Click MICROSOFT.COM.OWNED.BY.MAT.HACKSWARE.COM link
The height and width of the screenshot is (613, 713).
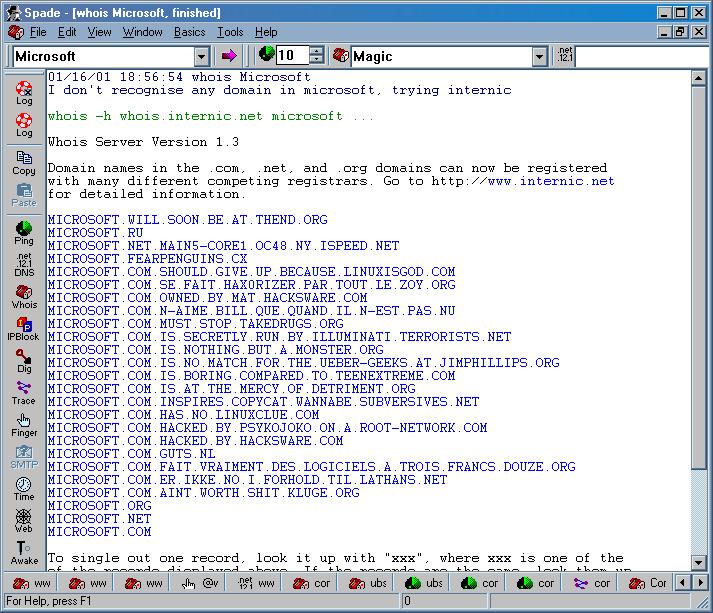[x=207, y=298]
